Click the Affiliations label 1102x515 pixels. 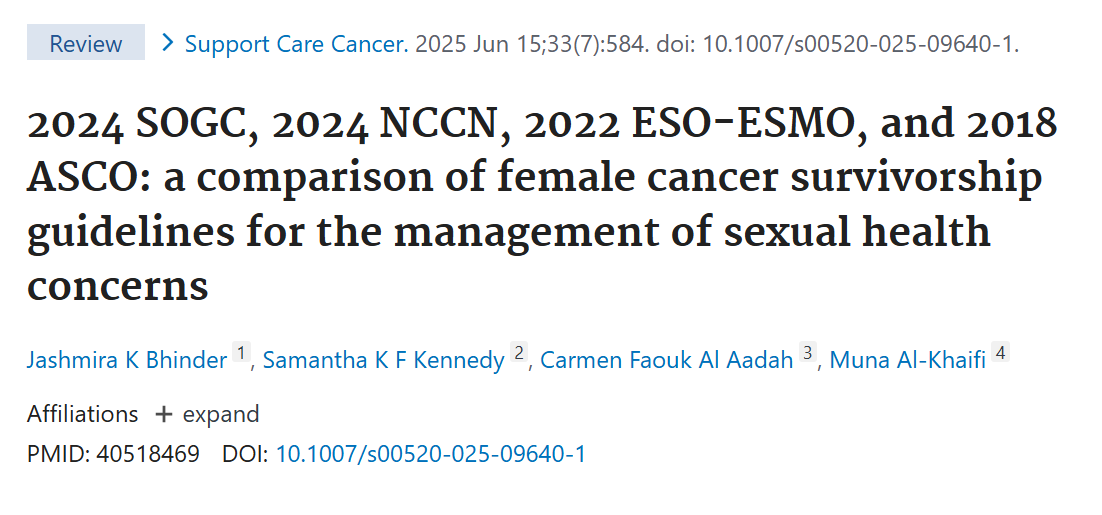coord(82,414)
